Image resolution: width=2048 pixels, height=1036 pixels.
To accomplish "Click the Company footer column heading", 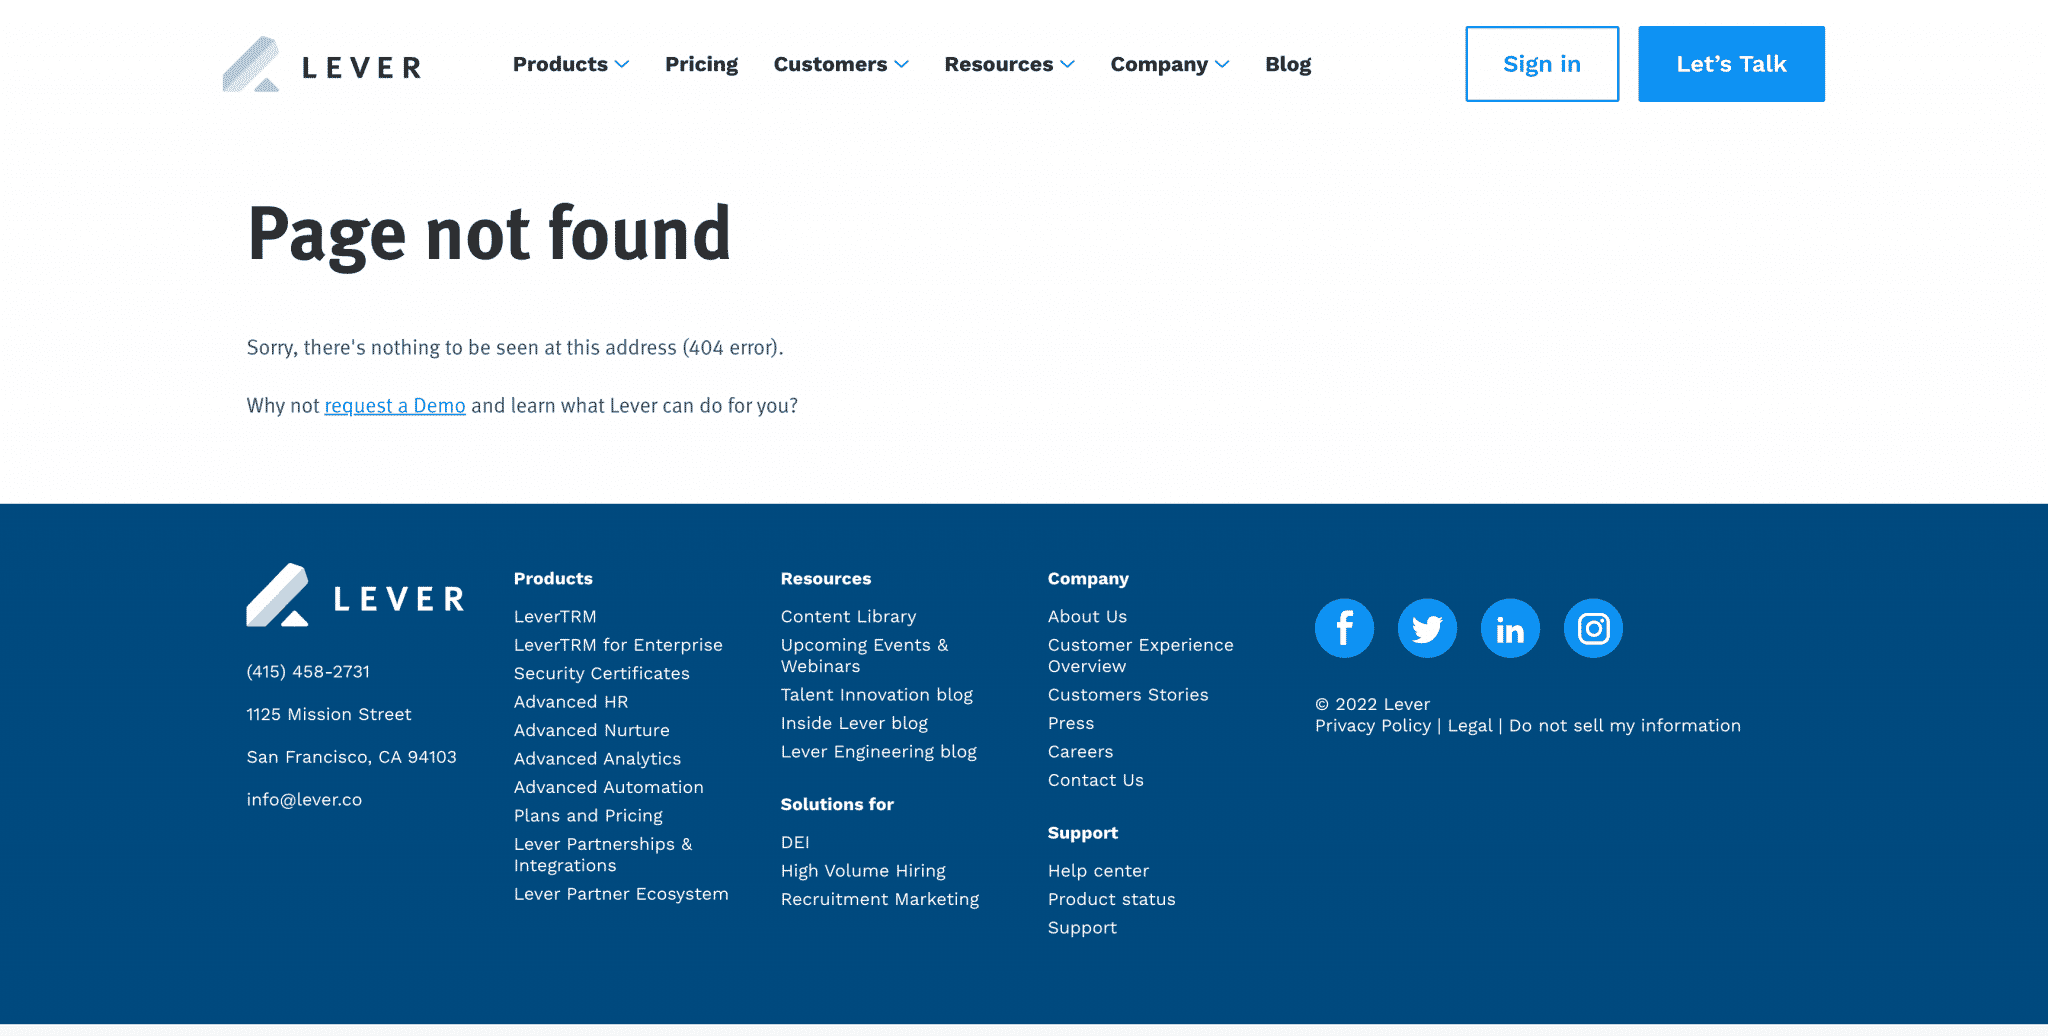I will [x=1088, y=579].
